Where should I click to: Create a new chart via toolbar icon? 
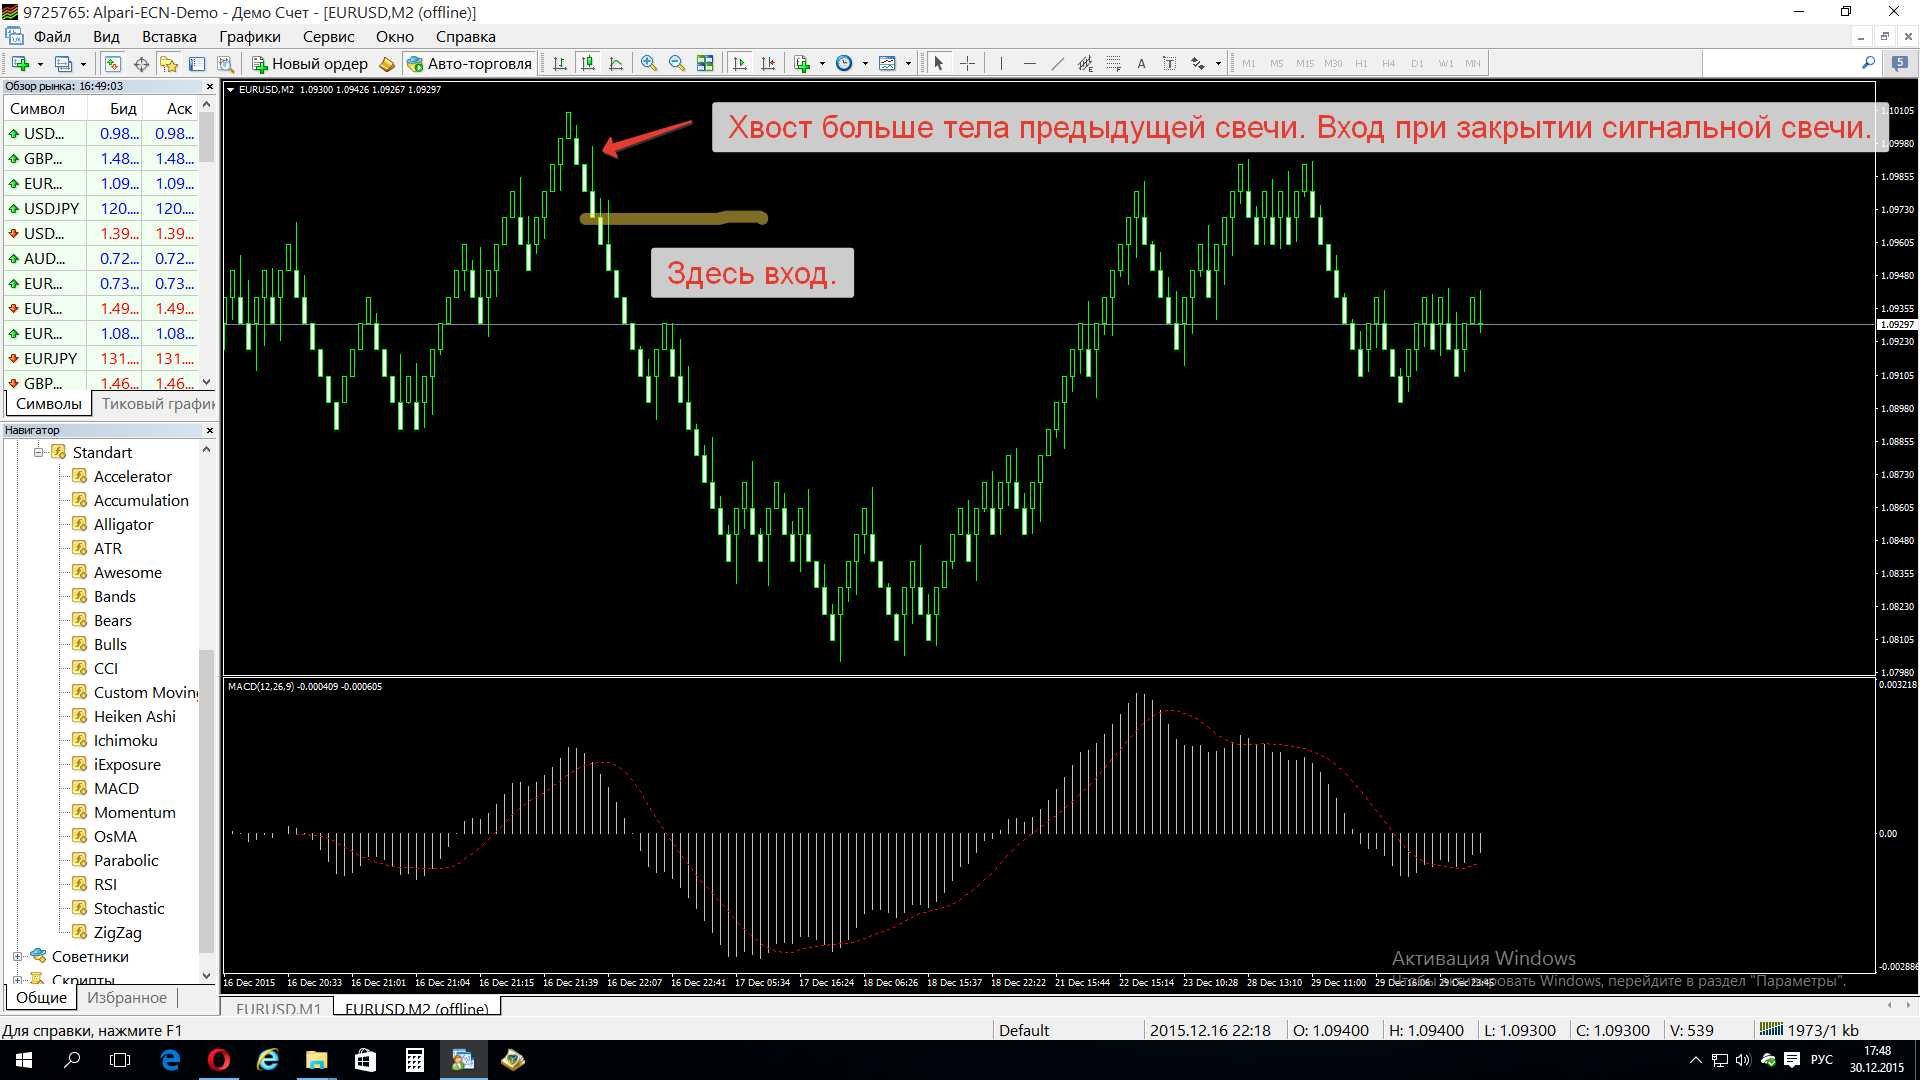20,63
